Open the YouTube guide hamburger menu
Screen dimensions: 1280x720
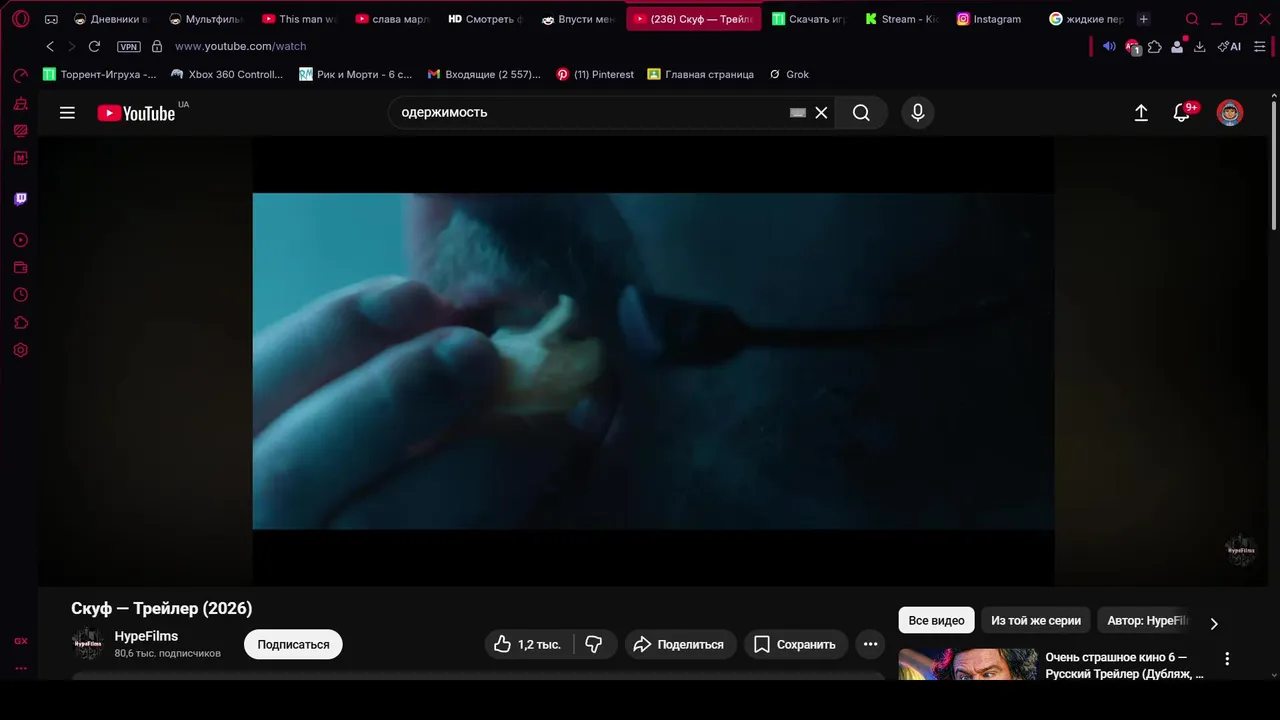[67, 113]
